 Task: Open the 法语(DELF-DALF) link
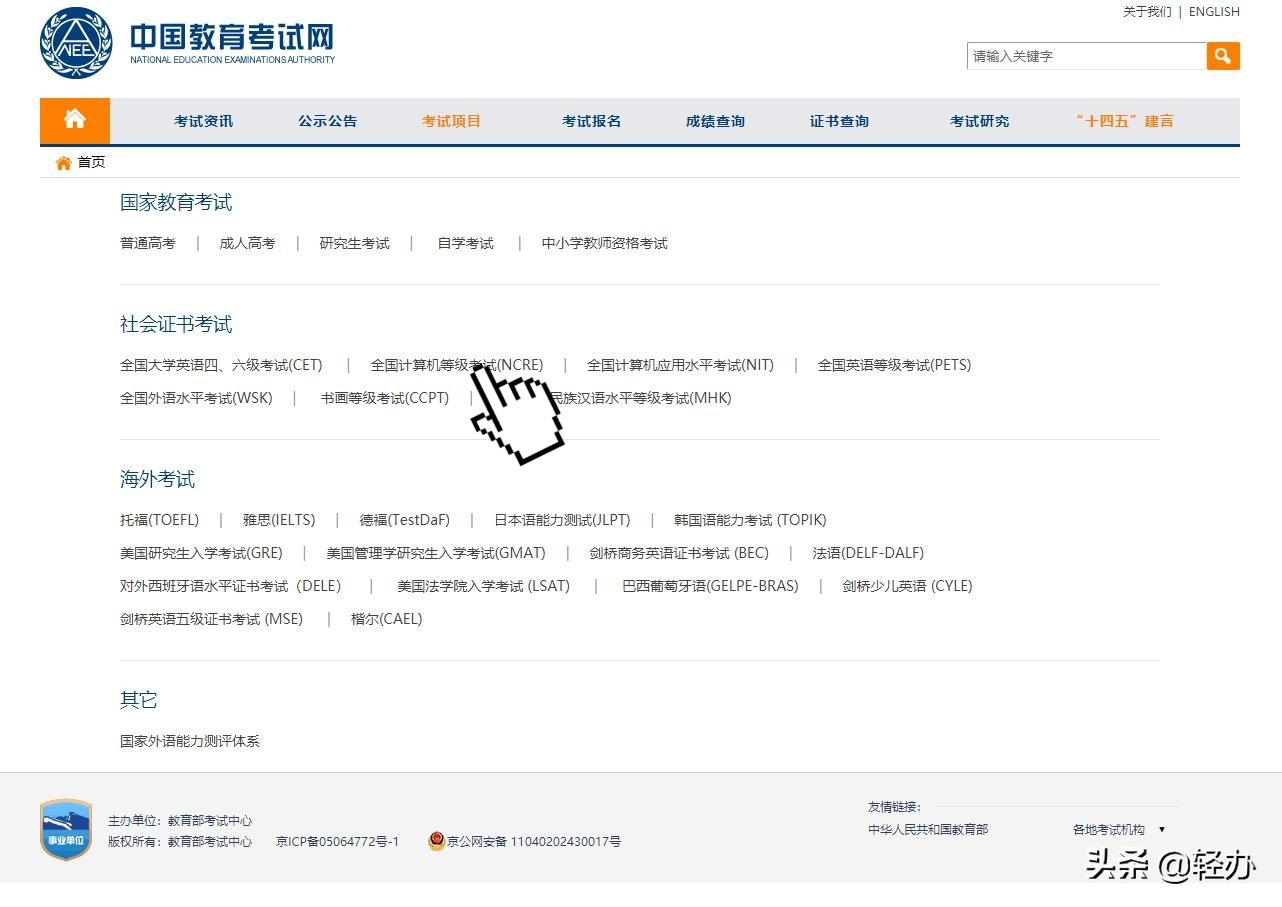(868, 553)
